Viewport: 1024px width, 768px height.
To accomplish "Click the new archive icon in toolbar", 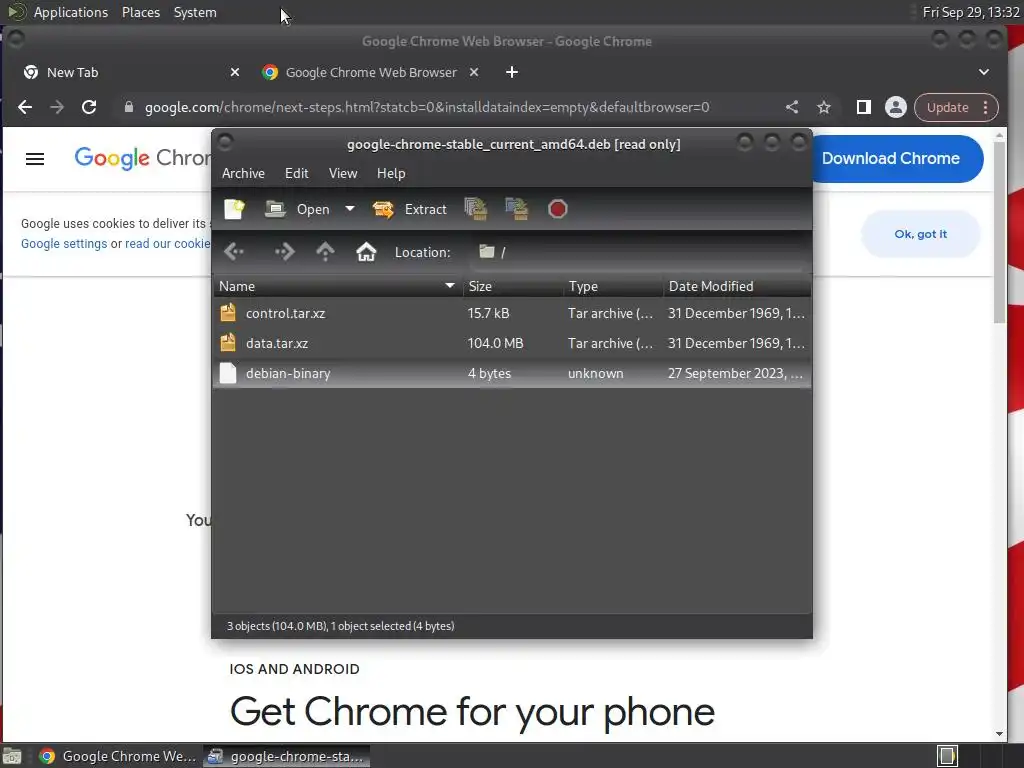I will [234, 209].
